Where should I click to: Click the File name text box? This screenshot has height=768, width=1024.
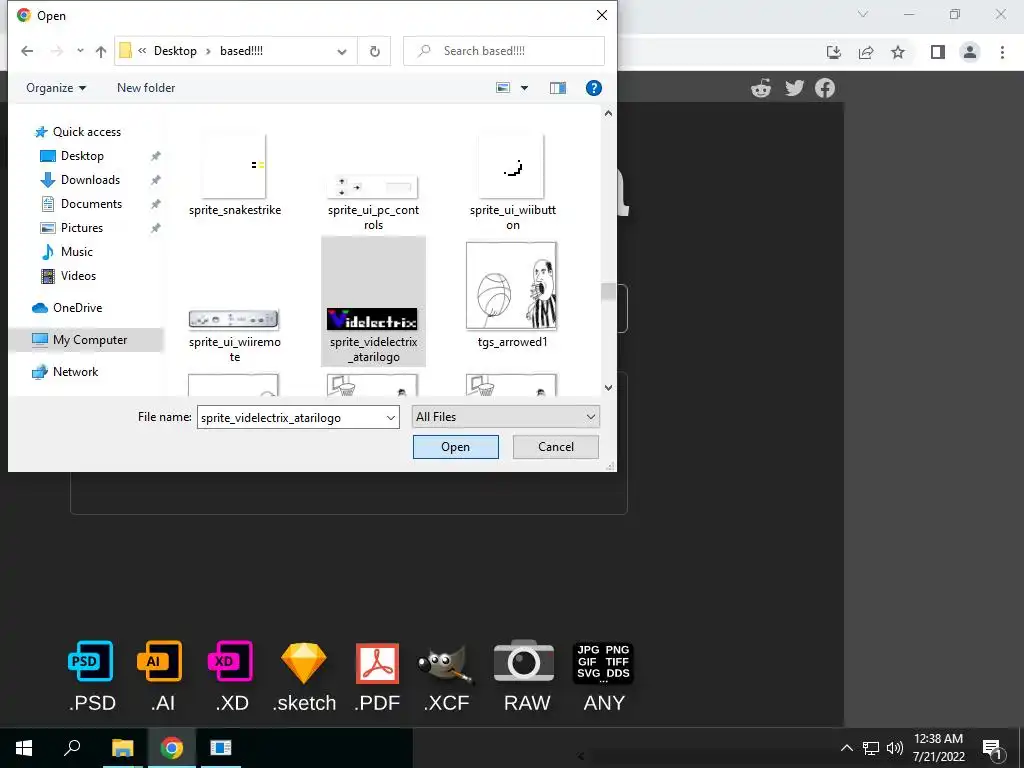tap(290, 417)
